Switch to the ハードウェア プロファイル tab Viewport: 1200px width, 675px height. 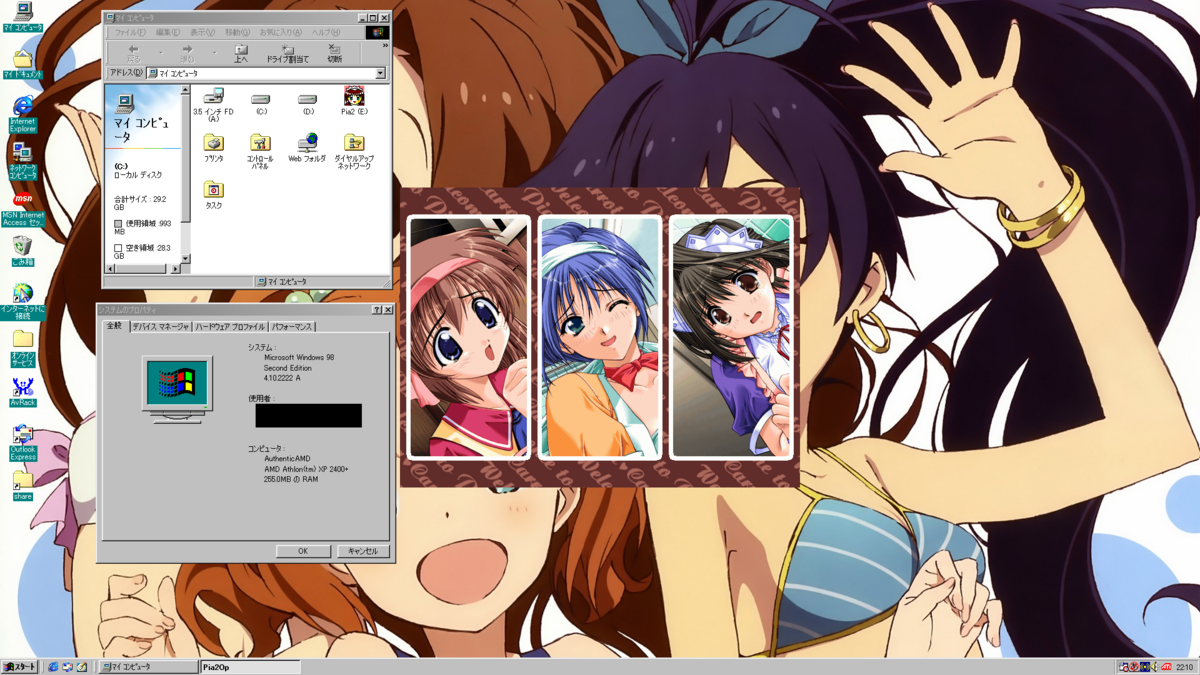click(x=231, y=327)
